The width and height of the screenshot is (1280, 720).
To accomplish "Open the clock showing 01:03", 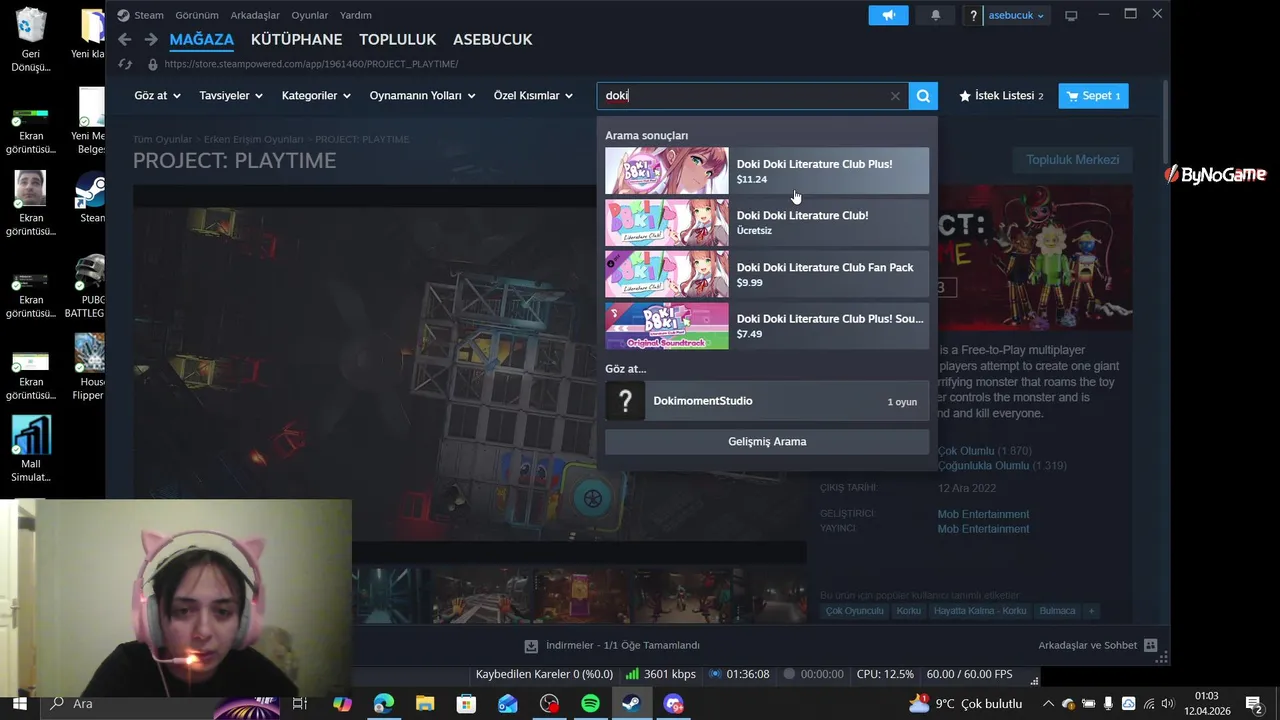I will pyautogui.click(x=1207, y=704).
